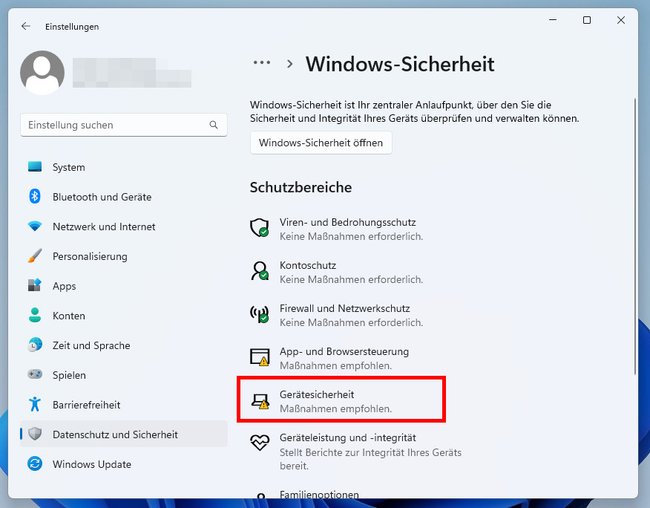
Task: Click App- und Browsersteuerung text
Action: [344, 351]
